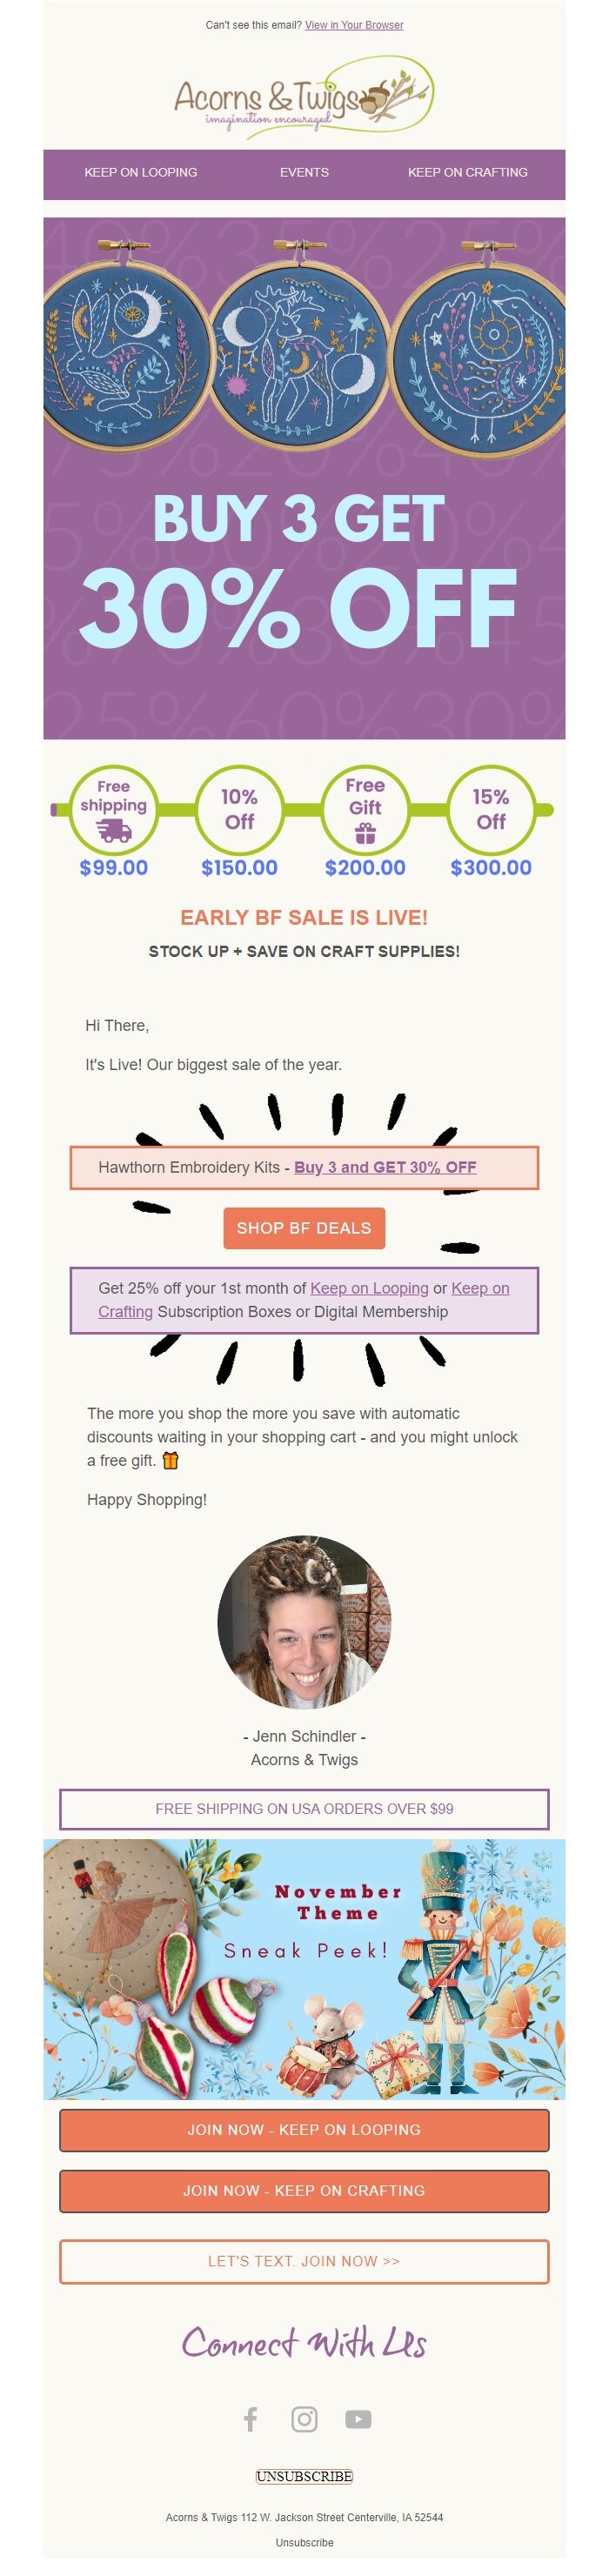609x2576 pixels.
Task: Open the View in Your Browser link
Action: 354,25
